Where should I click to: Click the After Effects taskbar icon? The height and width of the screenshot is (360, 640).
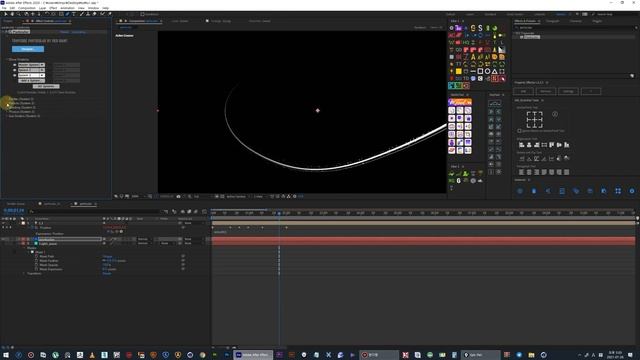point(253,355)
